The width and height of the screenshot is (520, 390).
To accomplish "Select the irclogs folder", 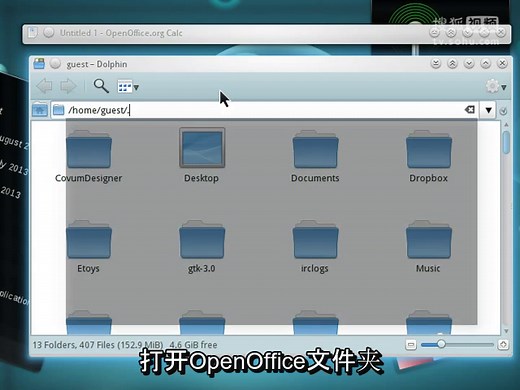I will click(315, 247).
